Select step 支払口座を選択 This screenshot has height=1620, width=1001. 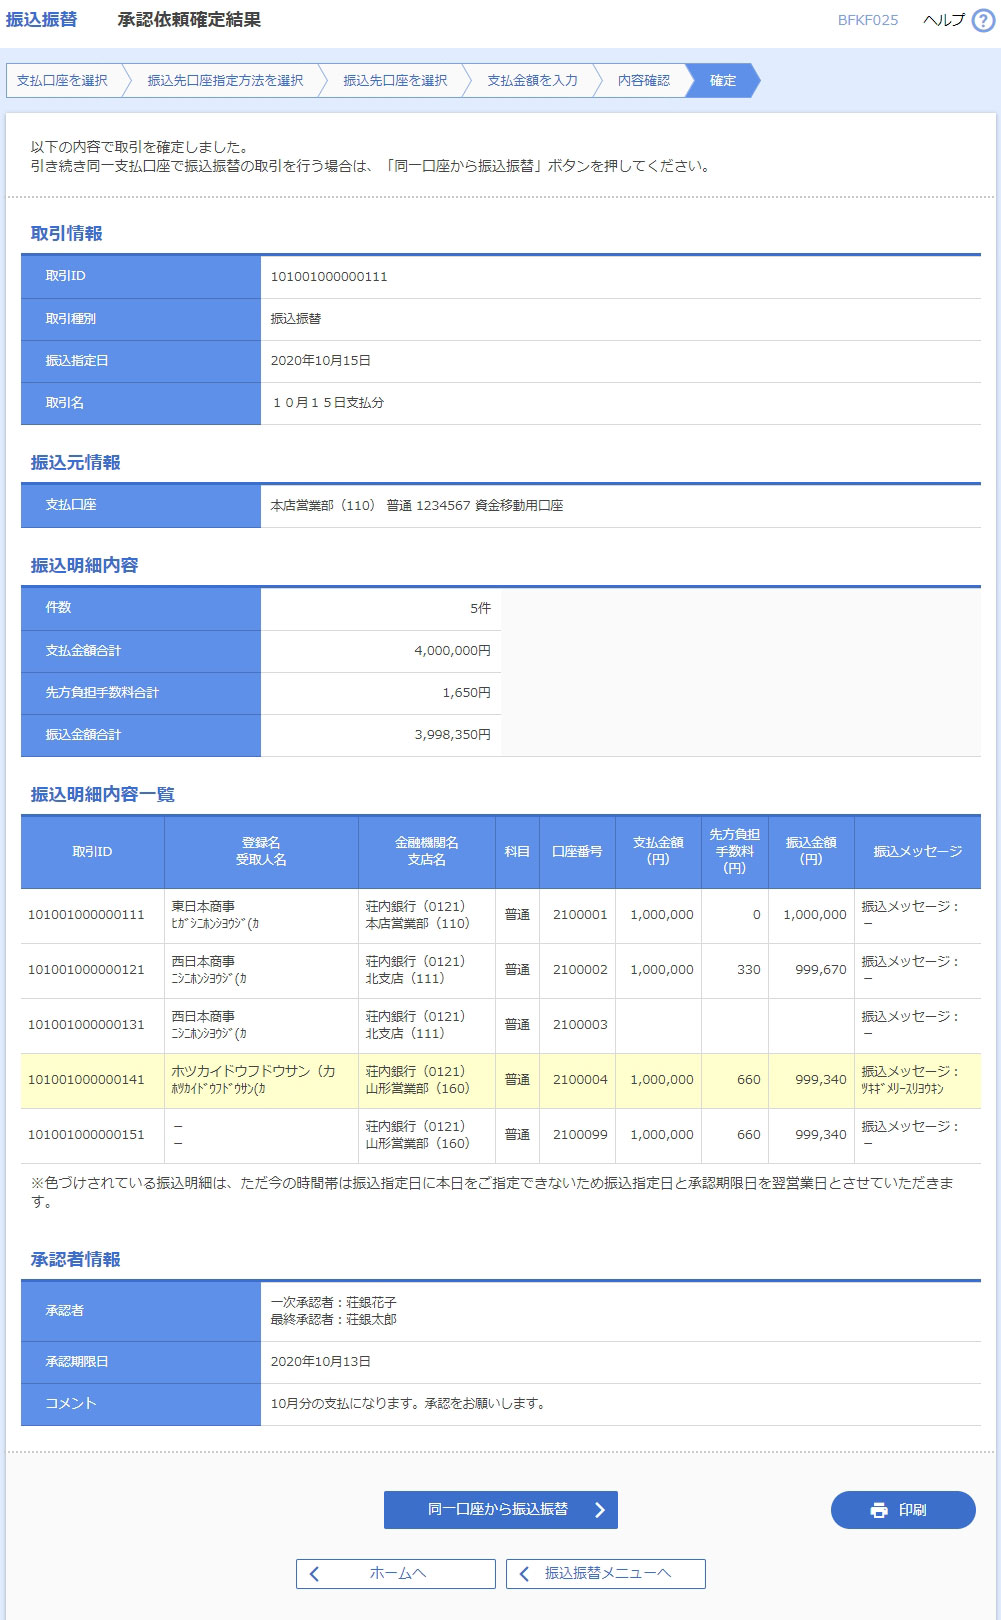click(x=62, y=81)
